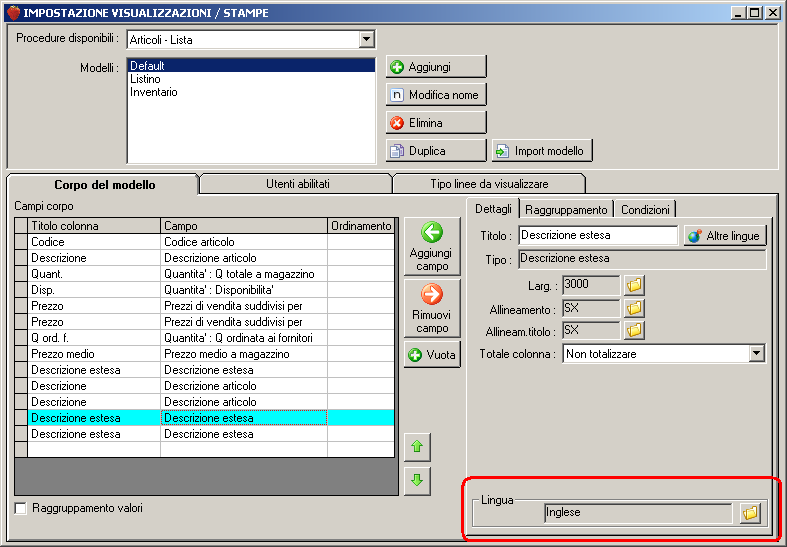This screenshot has height=547, width=787.
Task: Click the Tipo field Descrizione estesa
Action: (x=642, y=259)
